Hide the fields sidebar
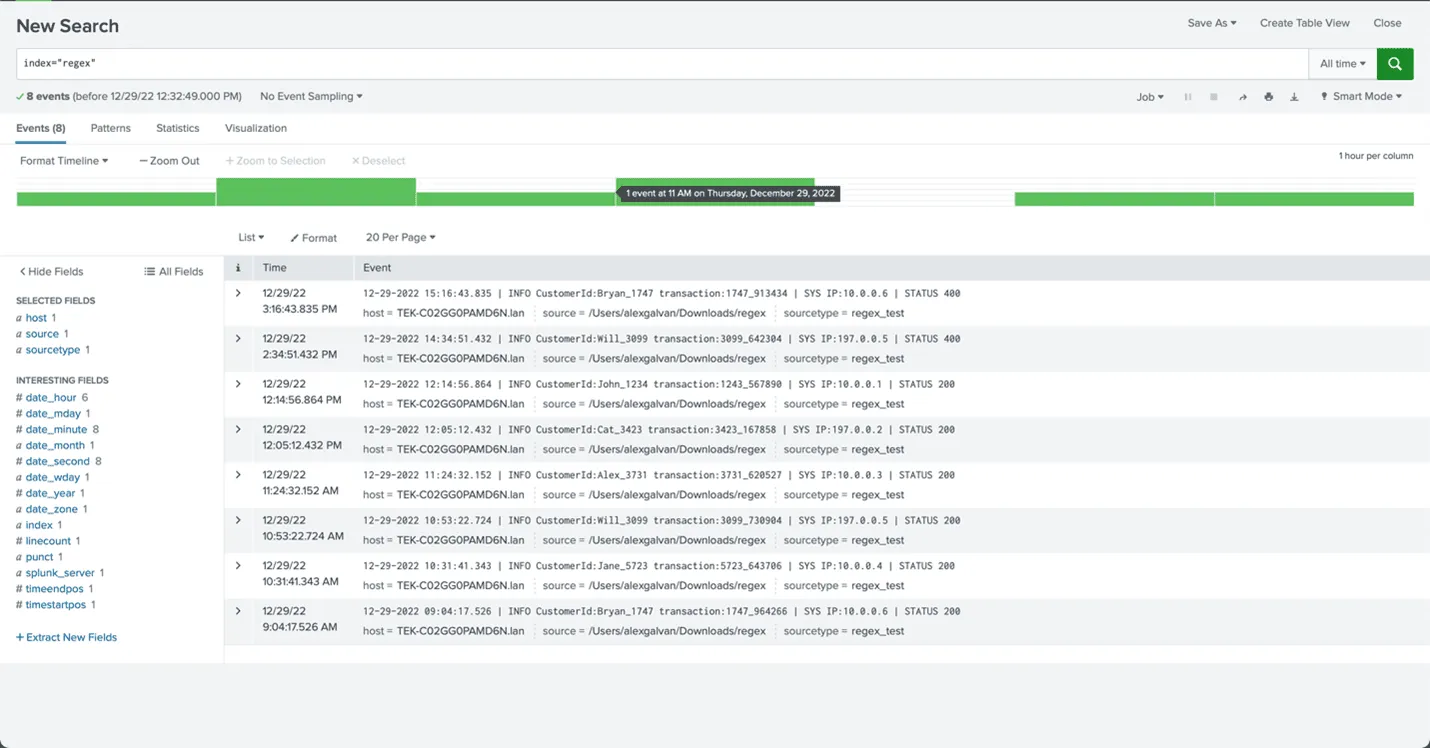 [52, 271]
